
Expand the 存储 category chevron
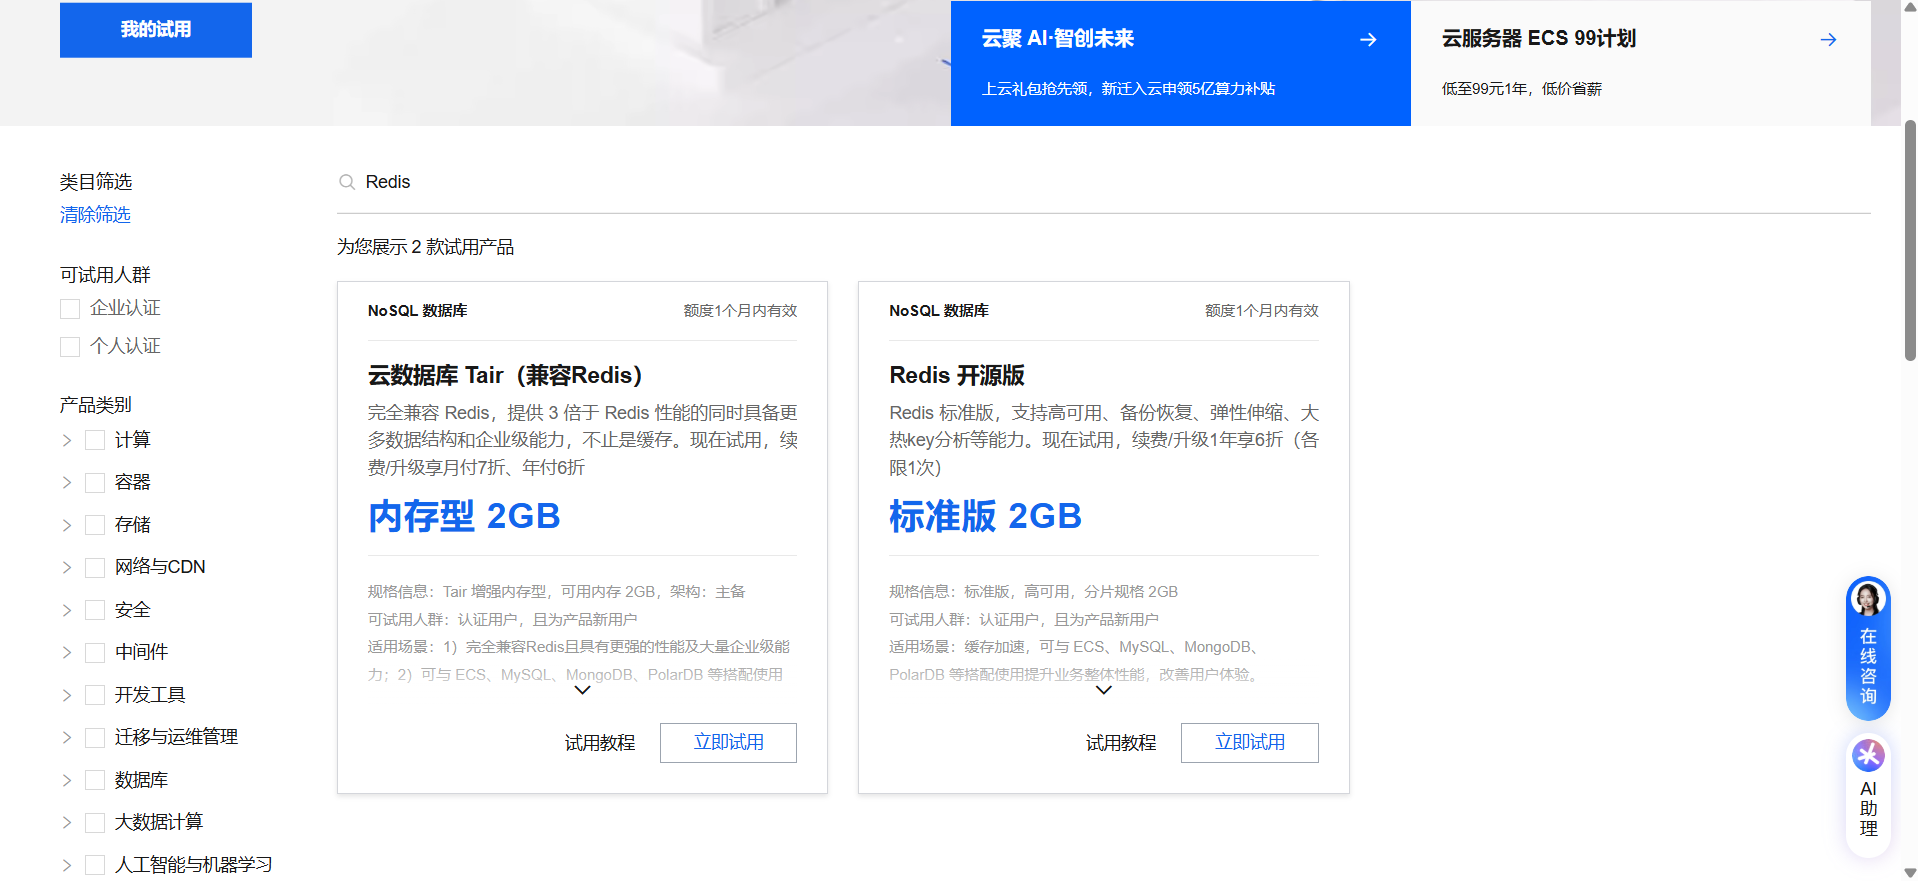click(x=67, y=525)
